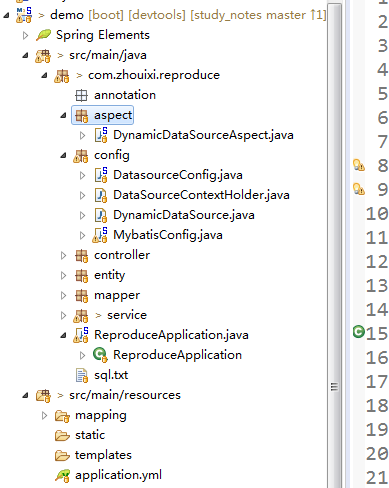Collapse the com.zhouixi.reproduce package
This screenshot has width=389, height=488.
[44, 75]
